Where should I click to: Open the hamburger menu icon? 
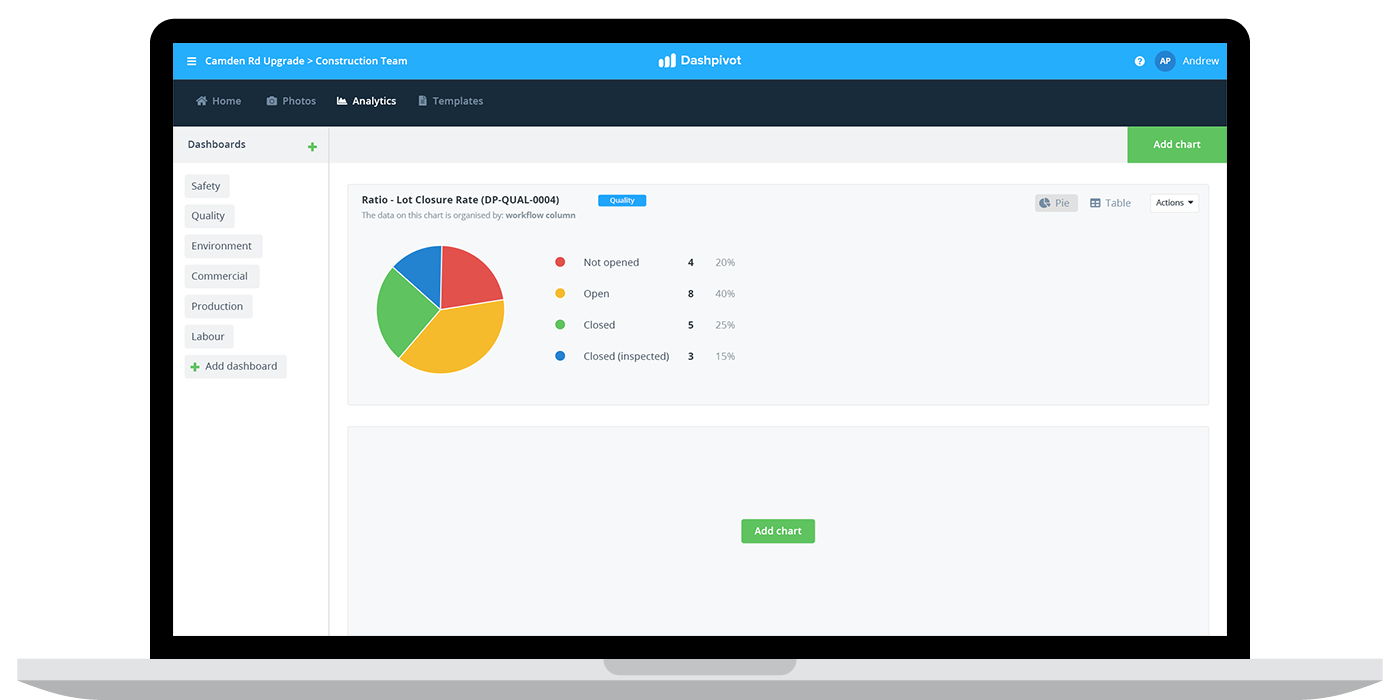point(192,61)
